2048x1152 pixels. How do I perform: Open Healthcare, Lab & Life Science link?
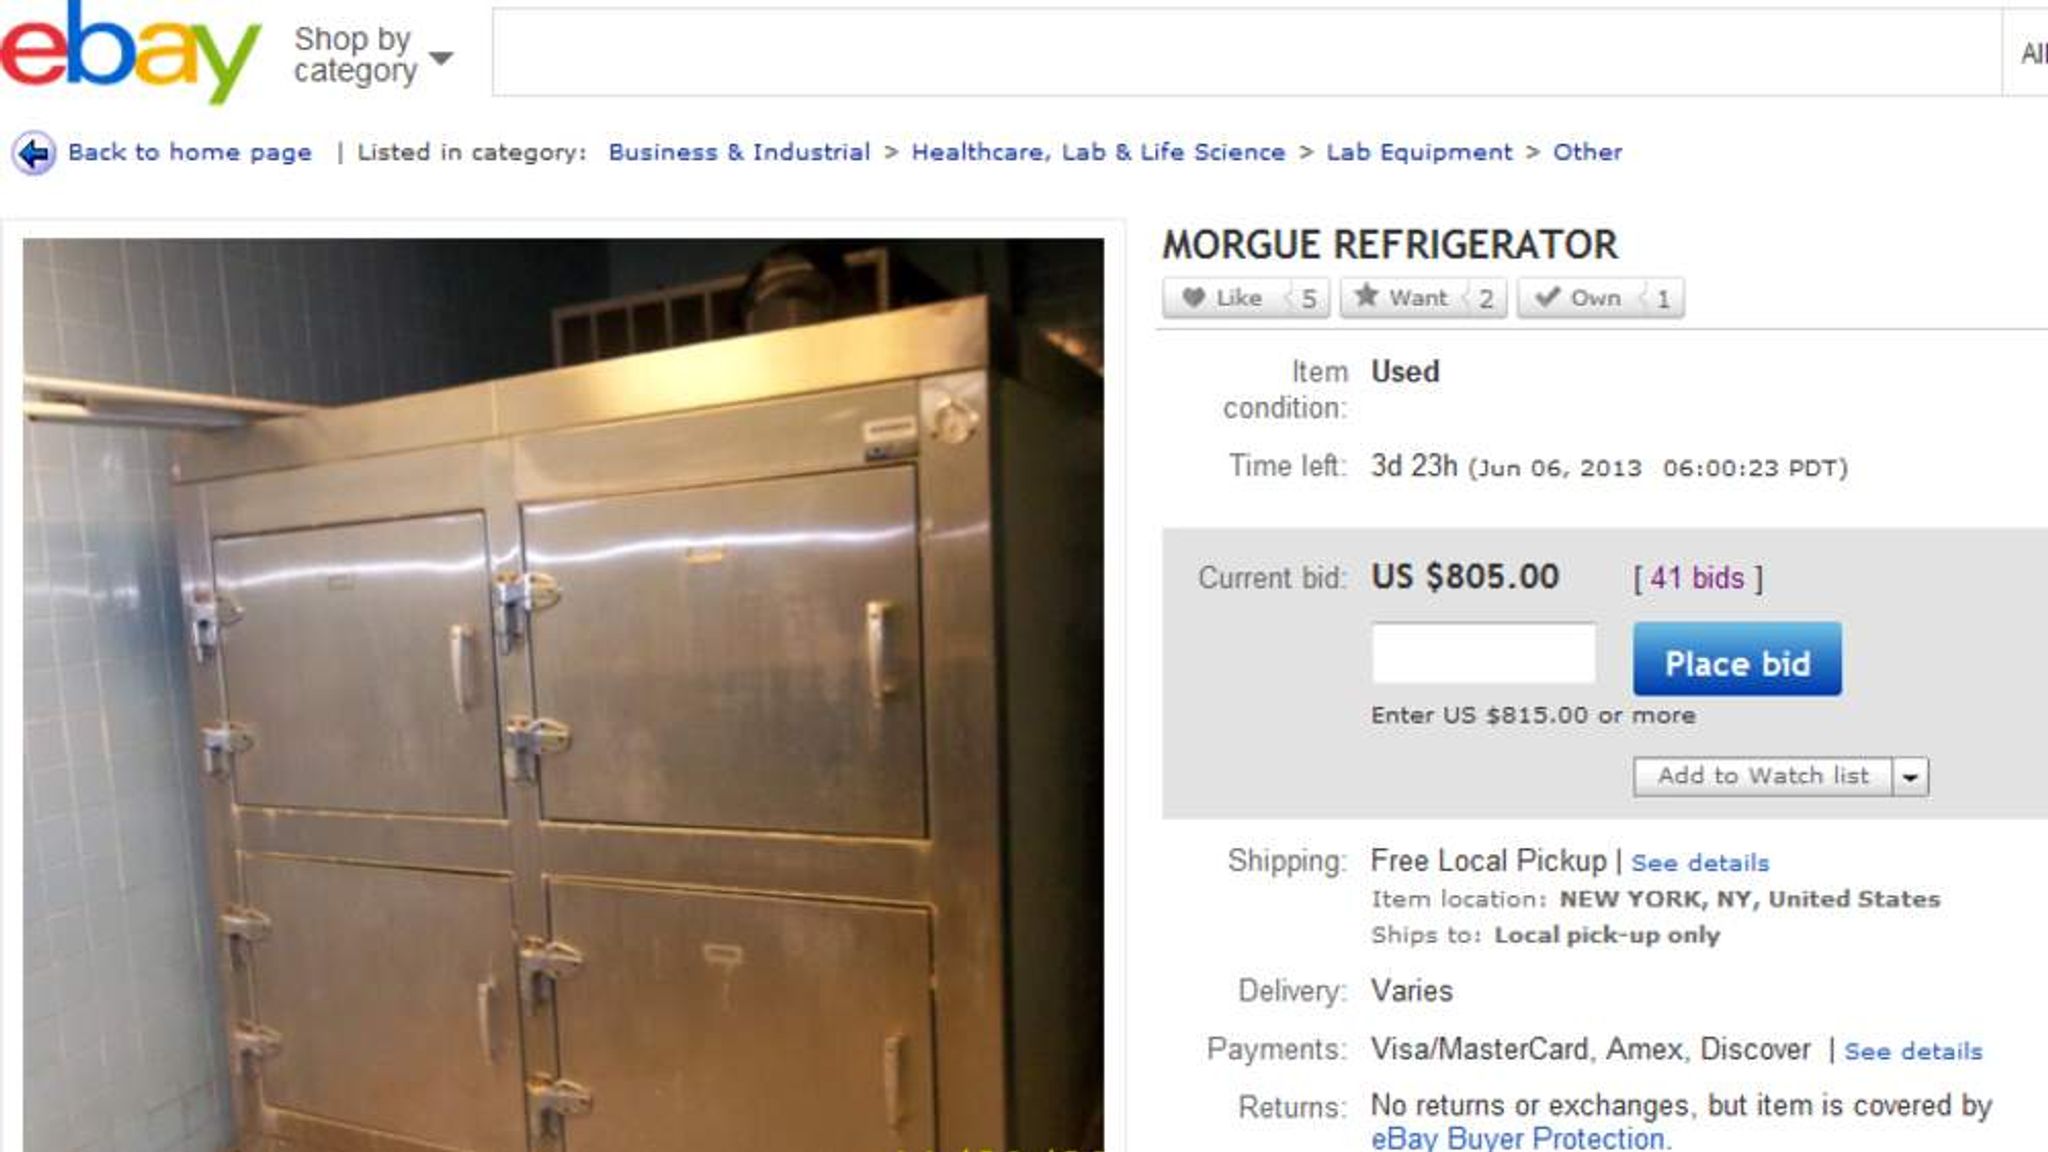[x=1098, y=152]
